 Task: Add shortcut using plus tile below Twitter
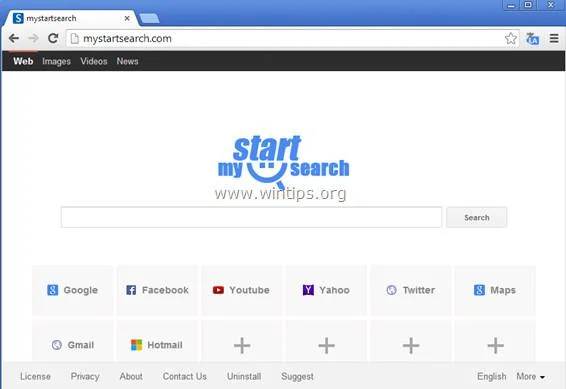pos(410,341)
